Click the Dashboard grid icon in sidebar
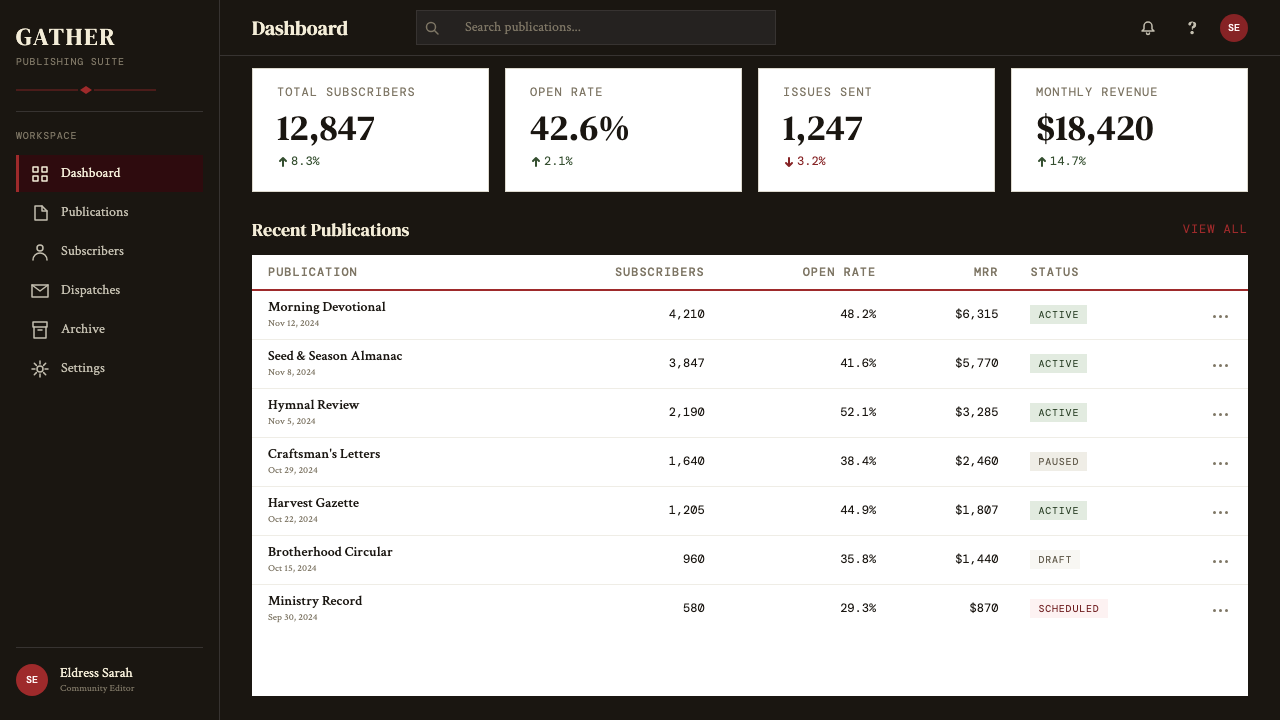Screen dimensions: 1280x720 [x=40, y=174]
